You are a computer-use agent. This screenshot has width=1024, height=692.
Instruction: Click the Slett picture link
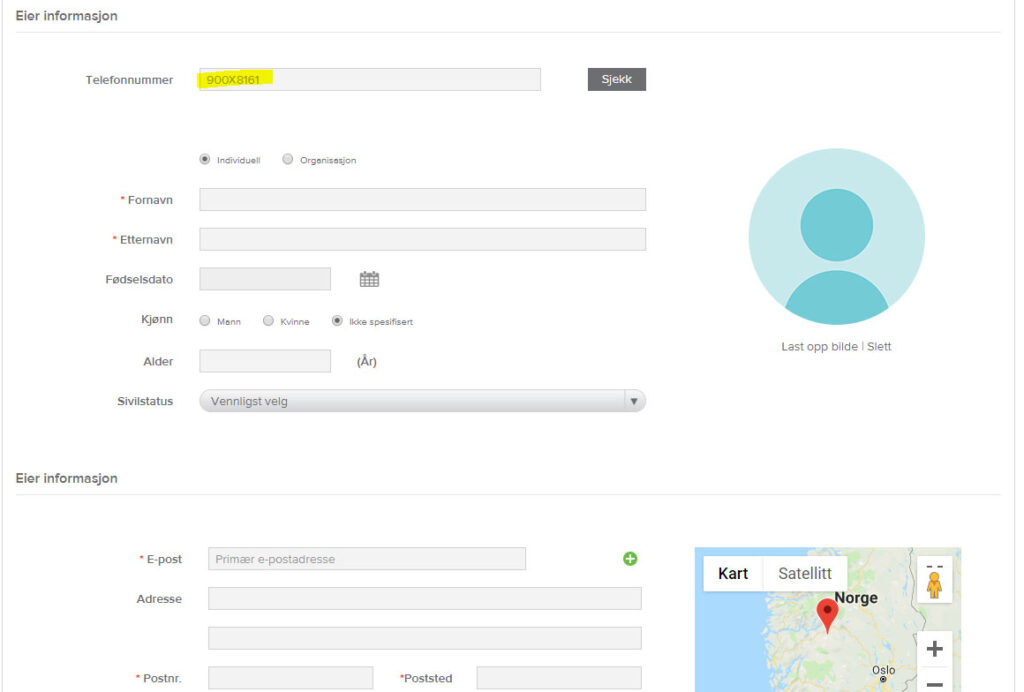tap(879, 347)
